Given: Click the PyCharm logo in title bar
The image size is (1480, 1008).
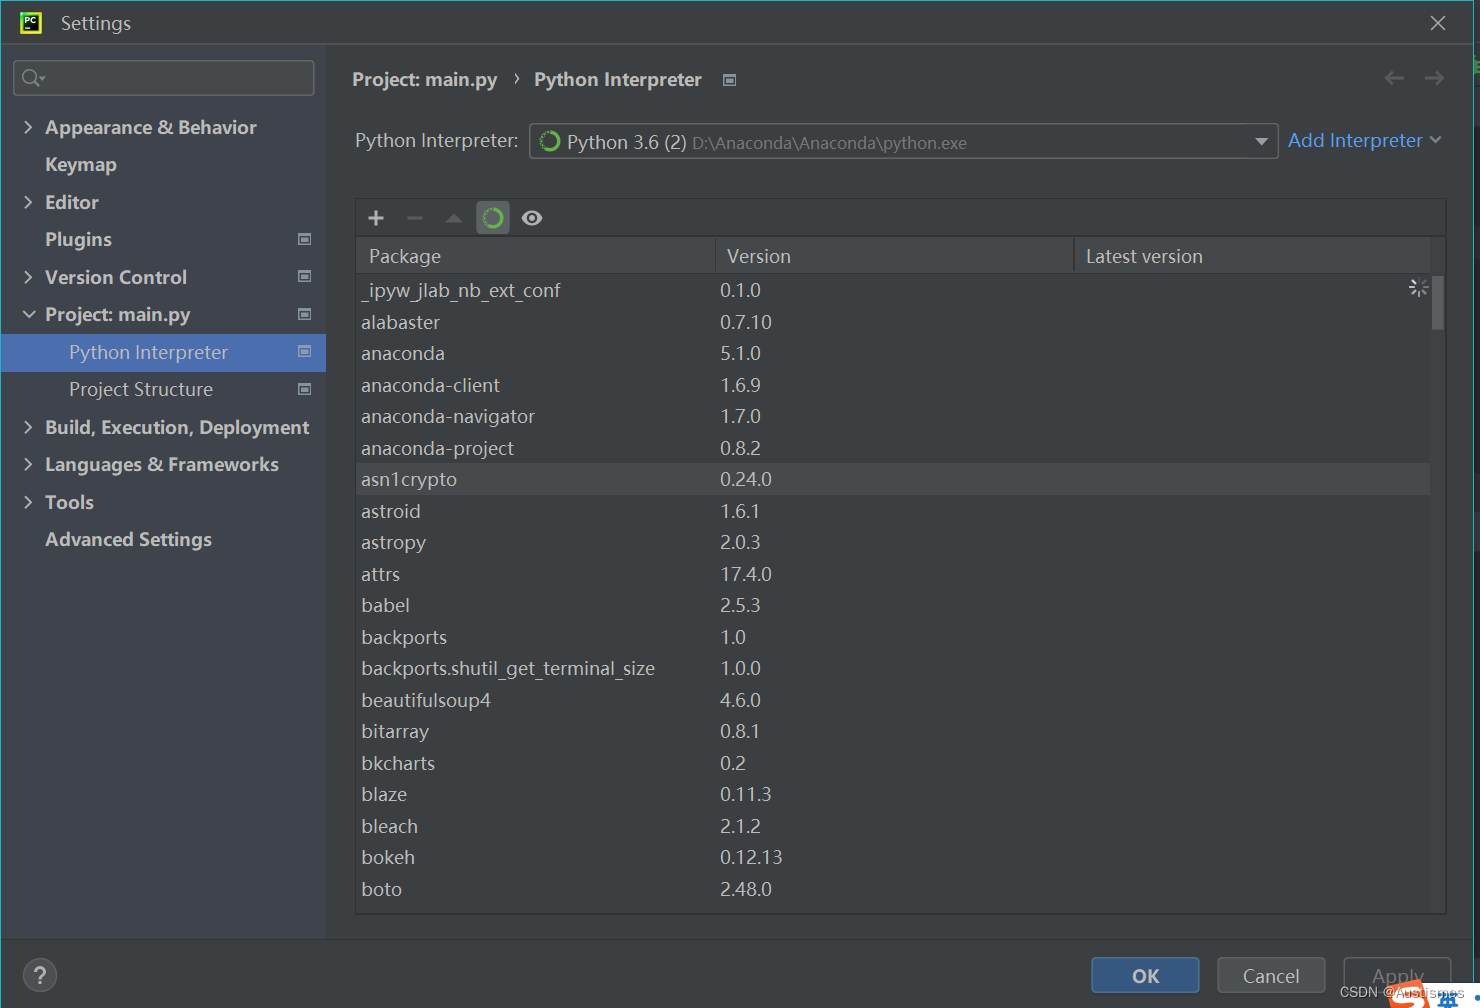Looking at the screenshot, I should coord(31,22).
